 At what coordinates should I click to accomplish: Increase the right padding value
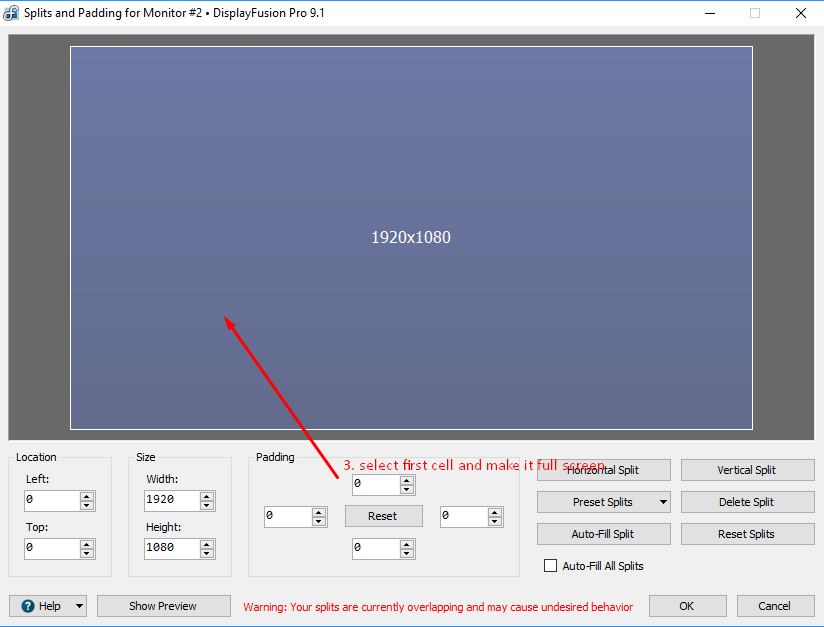click(495, 512)
